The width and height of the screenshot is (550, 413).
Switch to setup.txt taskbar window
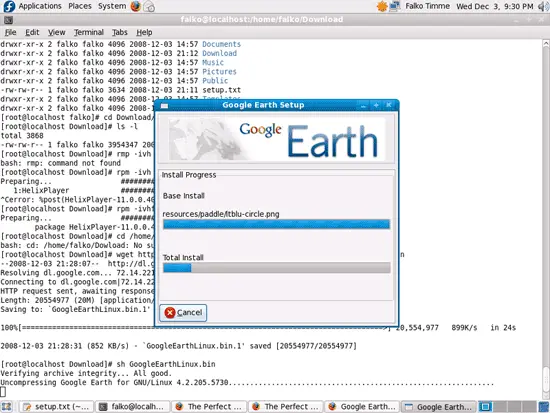[56, 407]
